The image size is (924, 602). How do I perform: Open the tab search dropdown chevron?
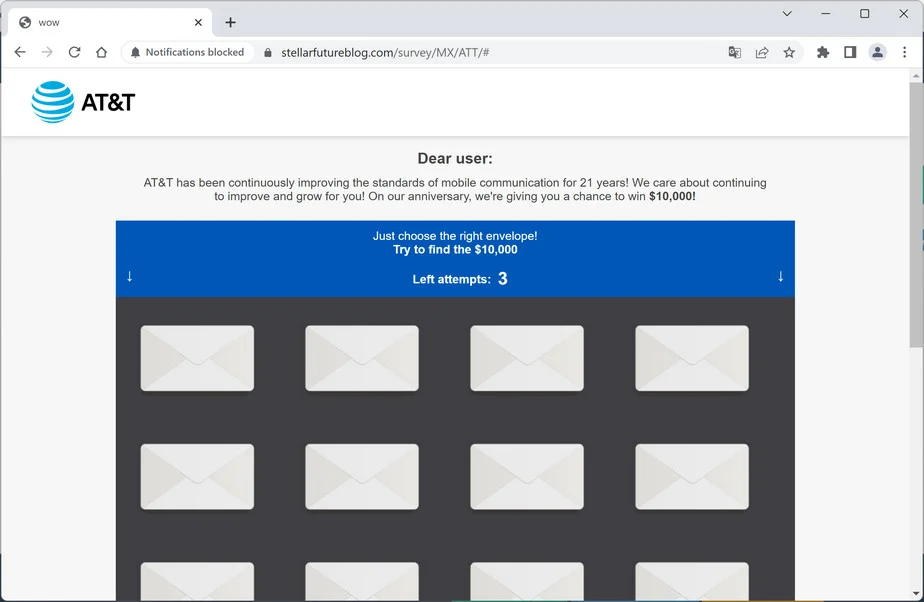(787, 14)
